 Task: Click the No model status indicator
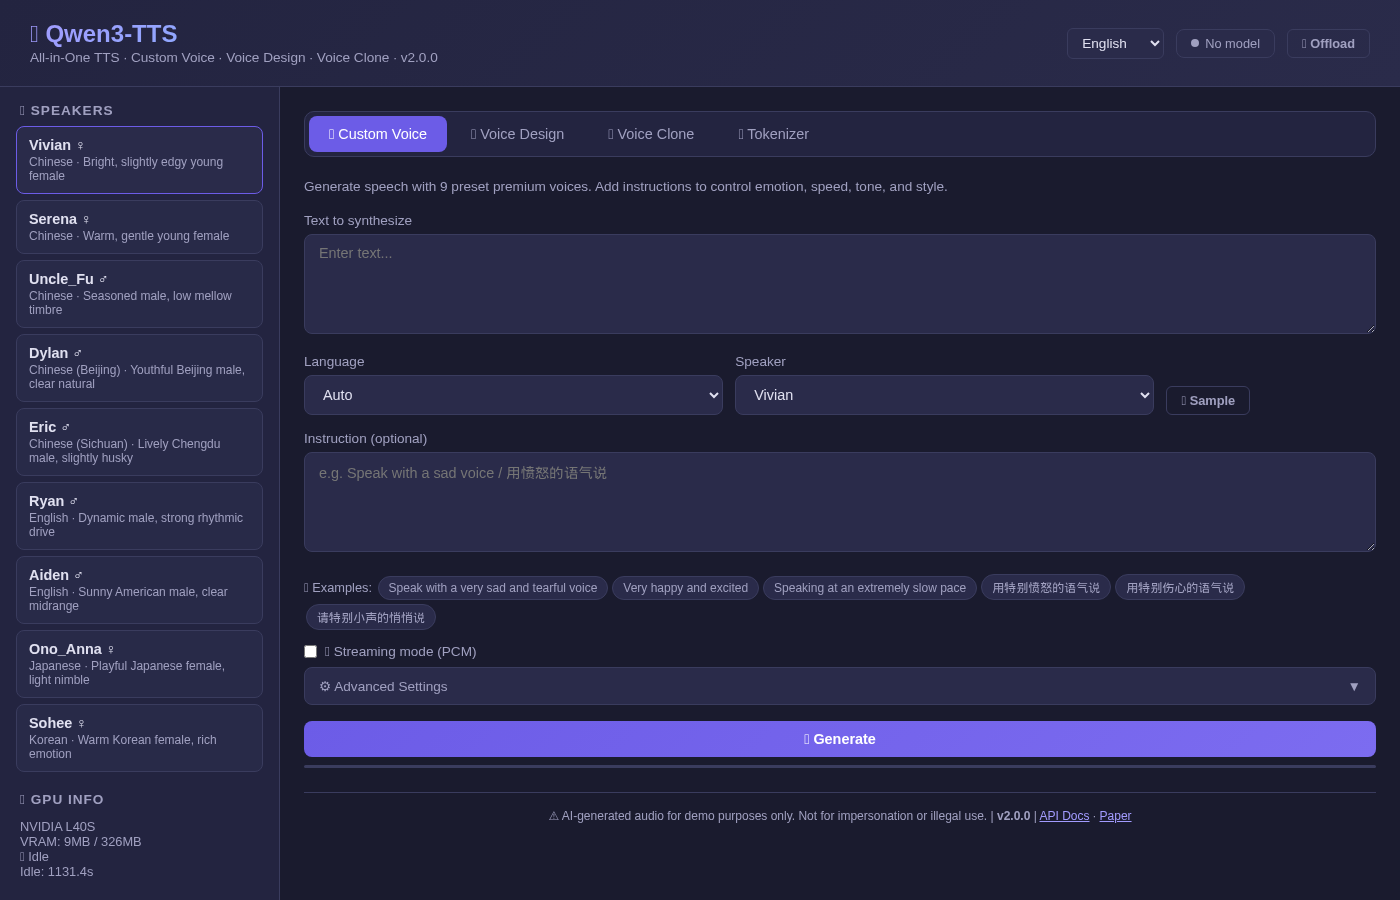(1225, 44)
